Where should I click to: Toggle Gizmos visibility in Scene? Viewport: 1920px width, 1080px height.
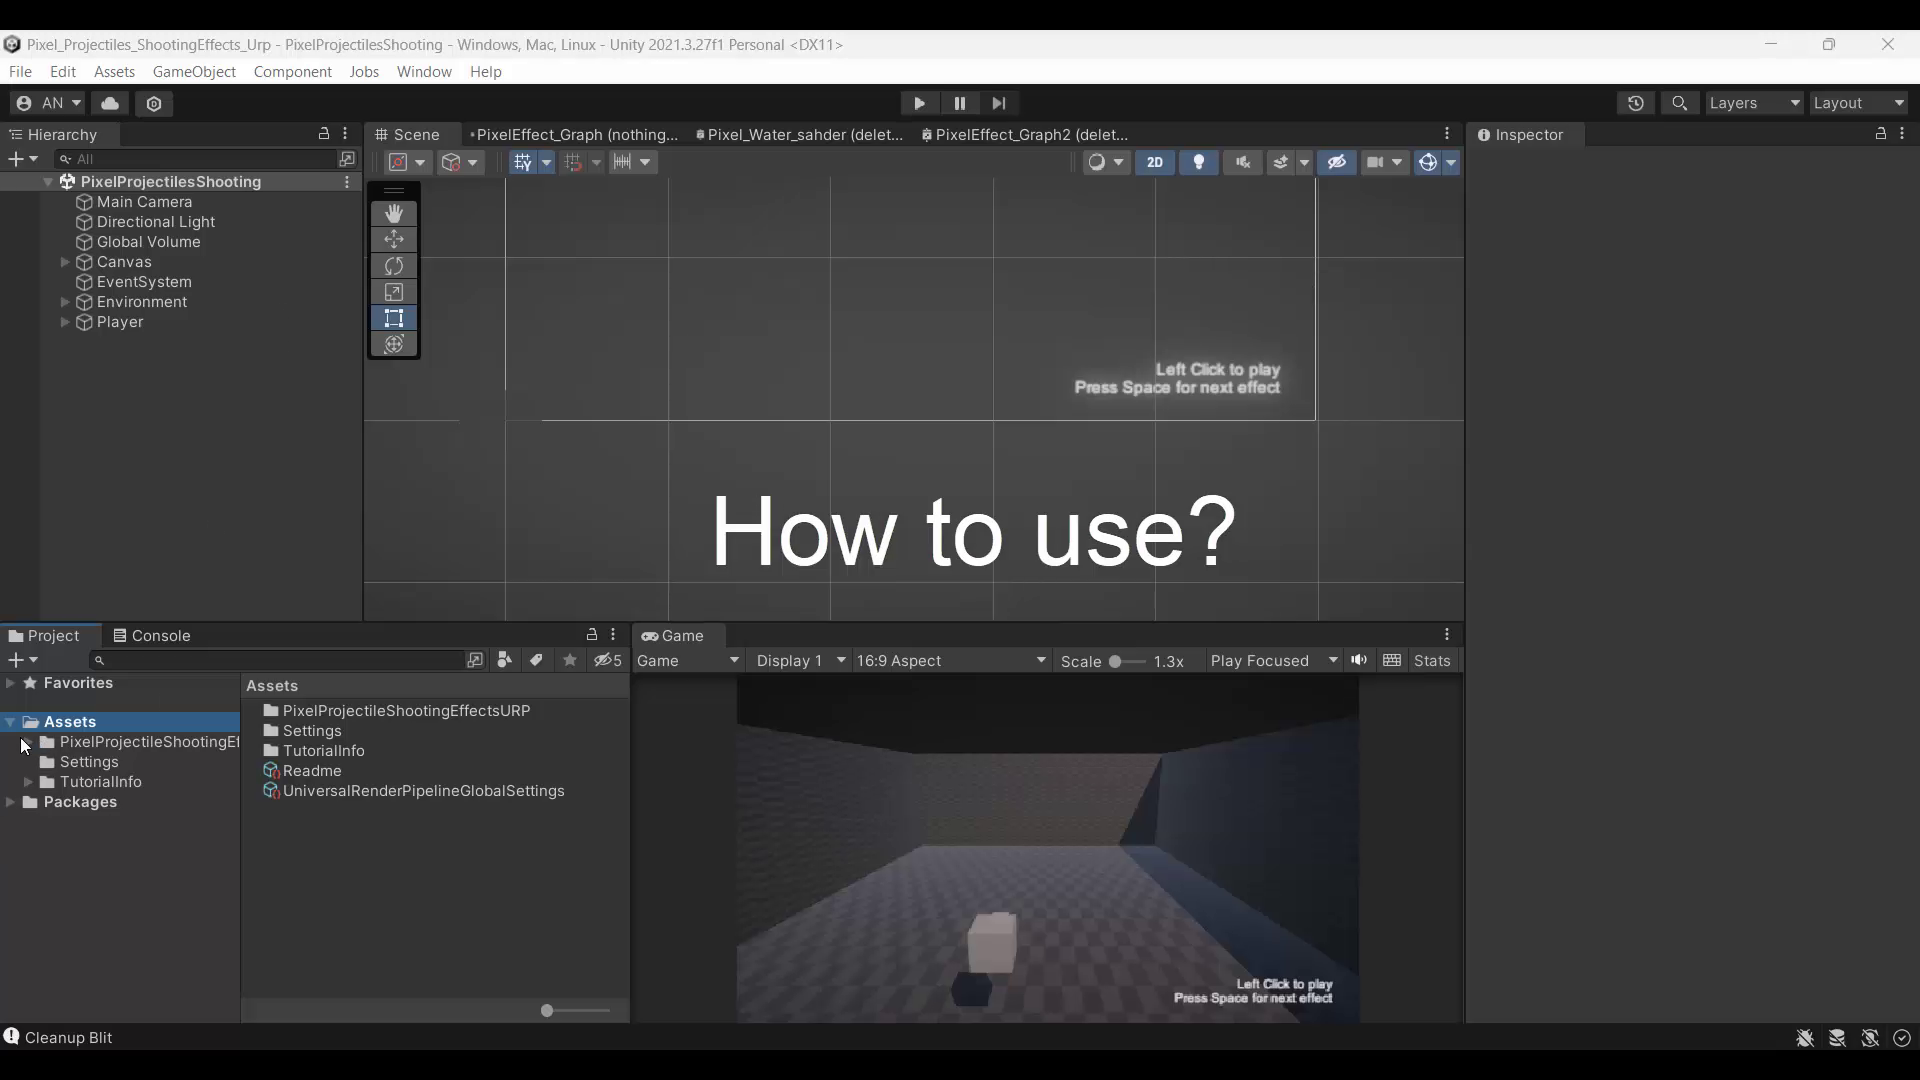(1429, 162)
